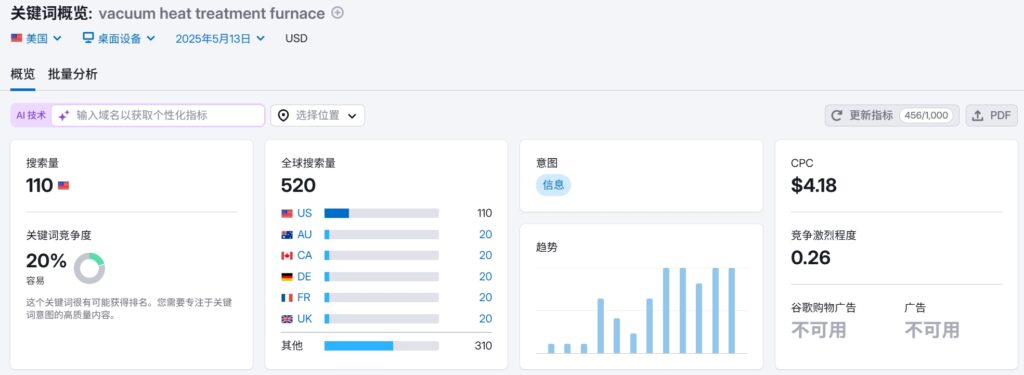The width and height of the screenshot is (1024, 375).
Task: Click the AU volume progress bar
Action: coord(381,235)
